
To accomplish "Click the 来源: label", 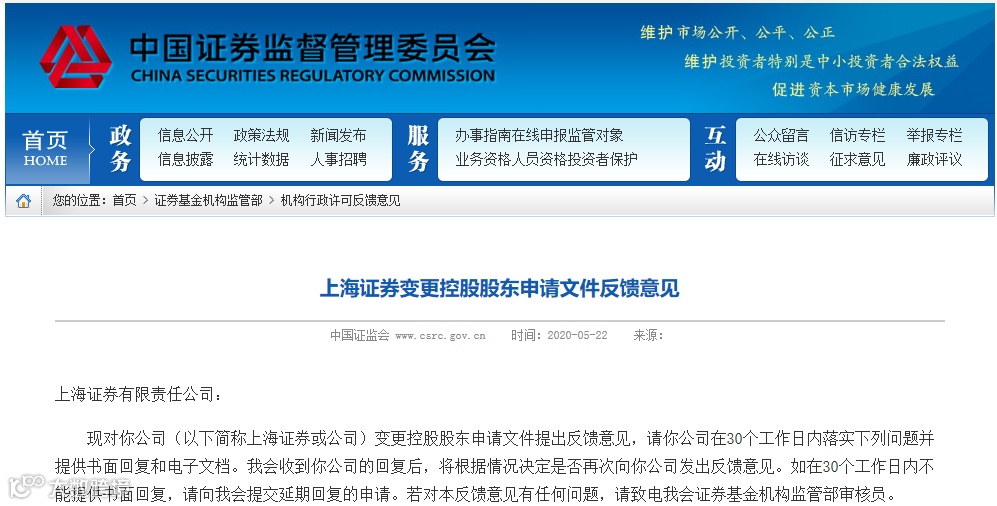I will [649, 336].
